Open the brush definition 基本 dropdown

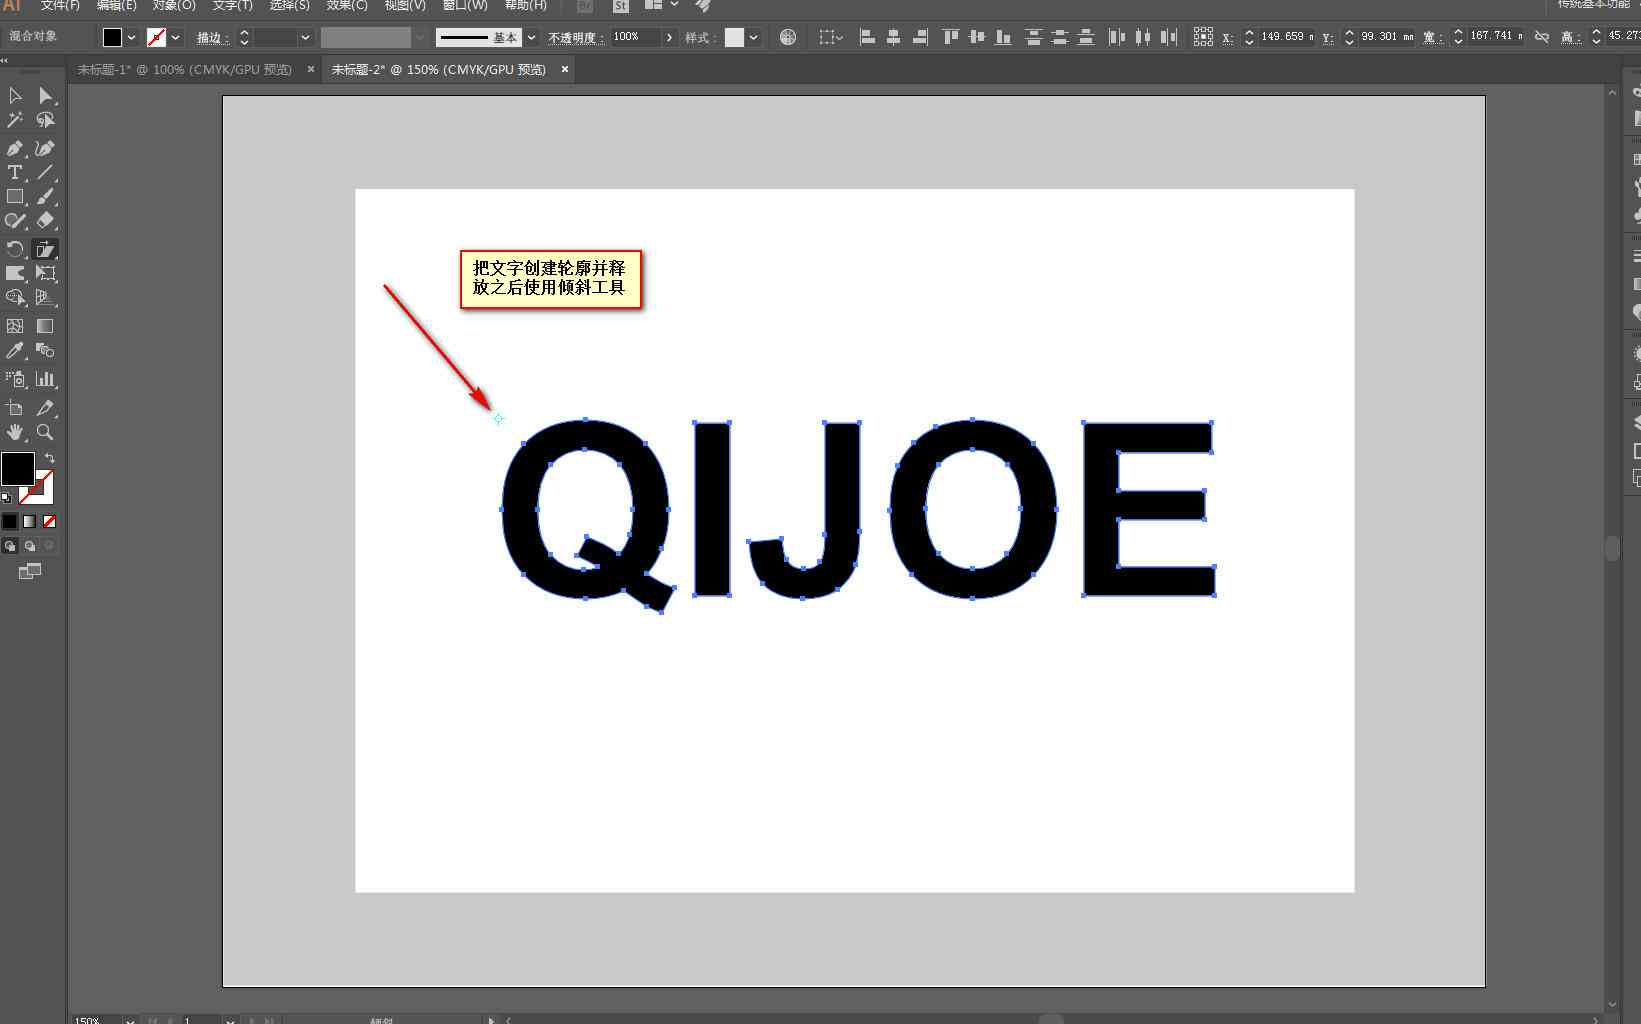tap(531, 37)
